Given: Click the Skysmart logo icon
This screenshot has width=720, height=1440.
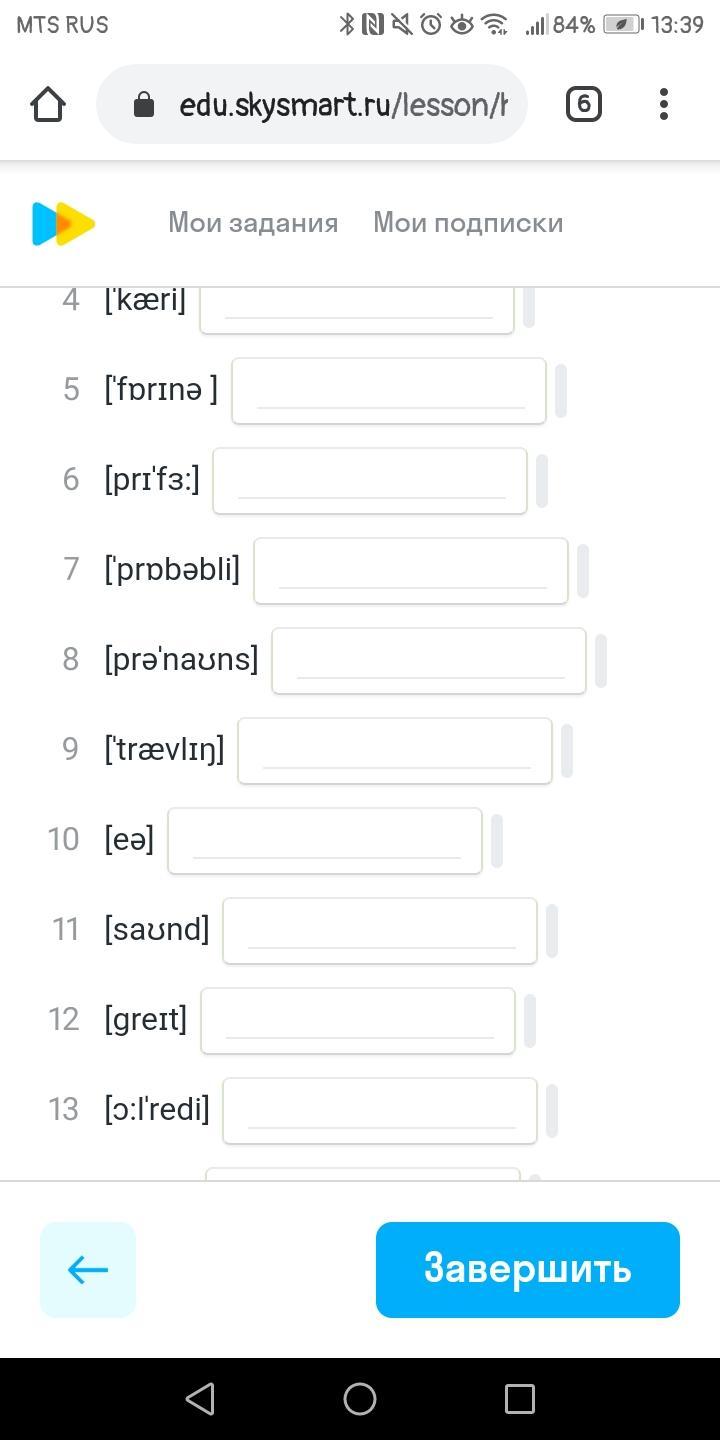Looking at the screenshot, I should [x=63, y=223].
